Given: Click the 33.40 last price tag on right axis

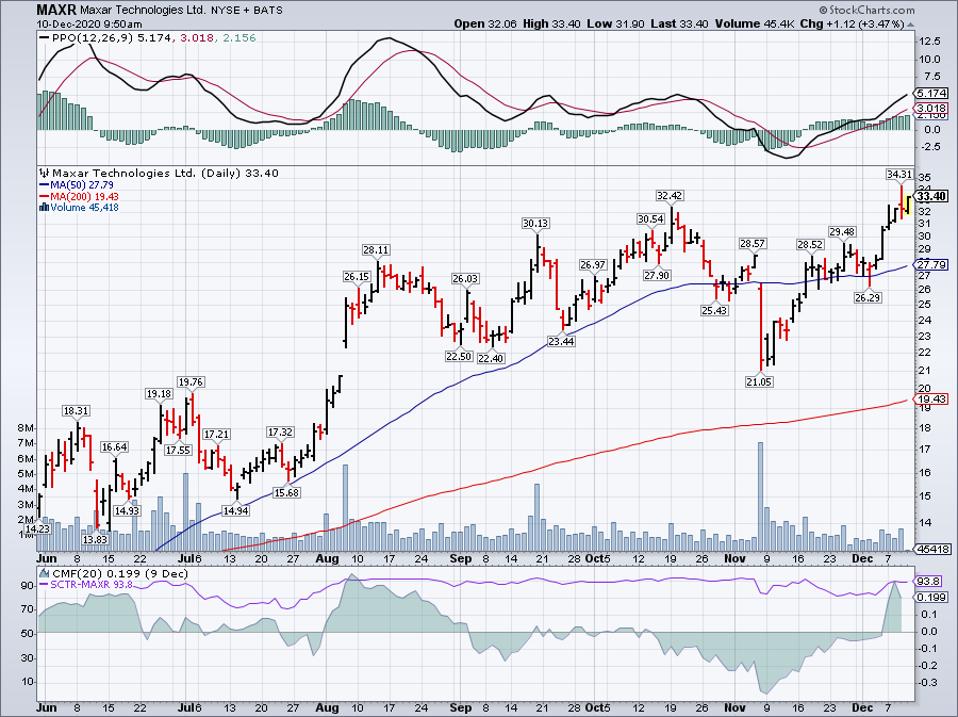Looking at the screenshot, I should (932, 196).
